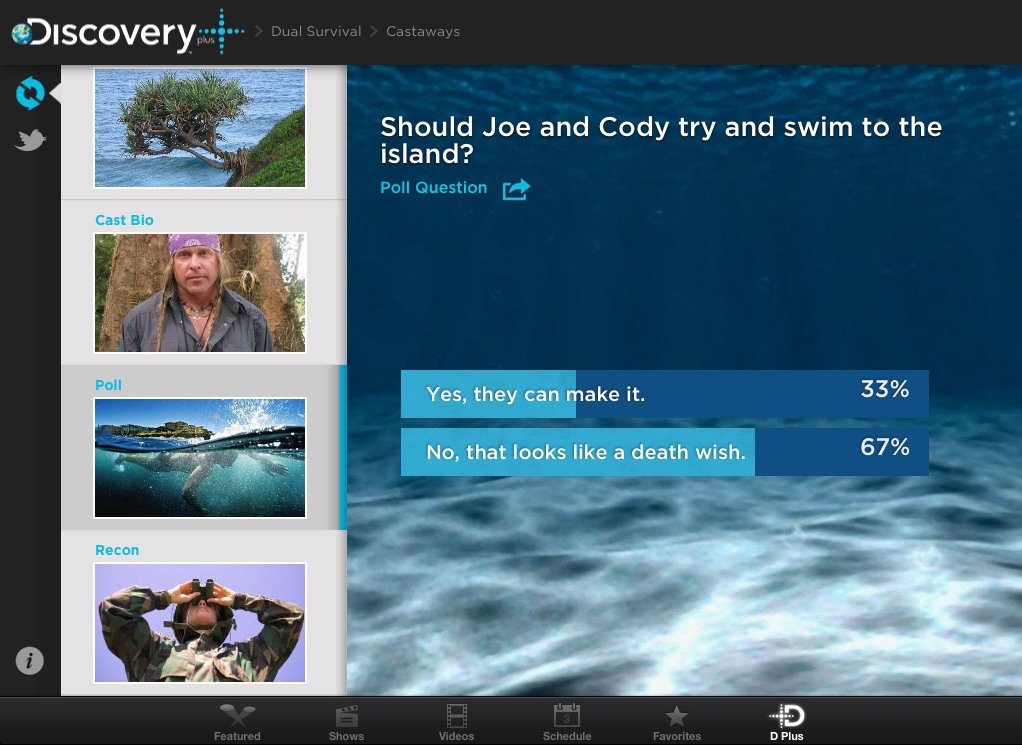Open the Shows clapperboard icon

click(346, 722)
